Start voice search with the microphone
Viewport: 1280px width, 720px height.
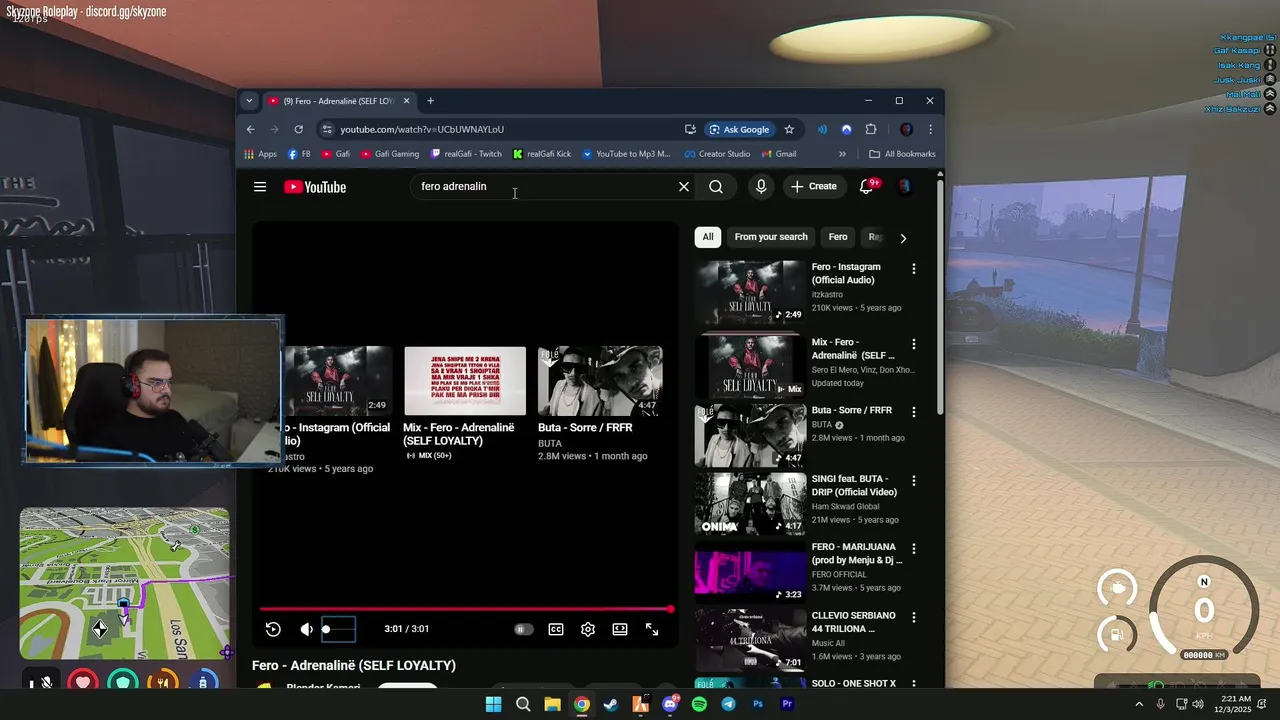coord(761,187)
